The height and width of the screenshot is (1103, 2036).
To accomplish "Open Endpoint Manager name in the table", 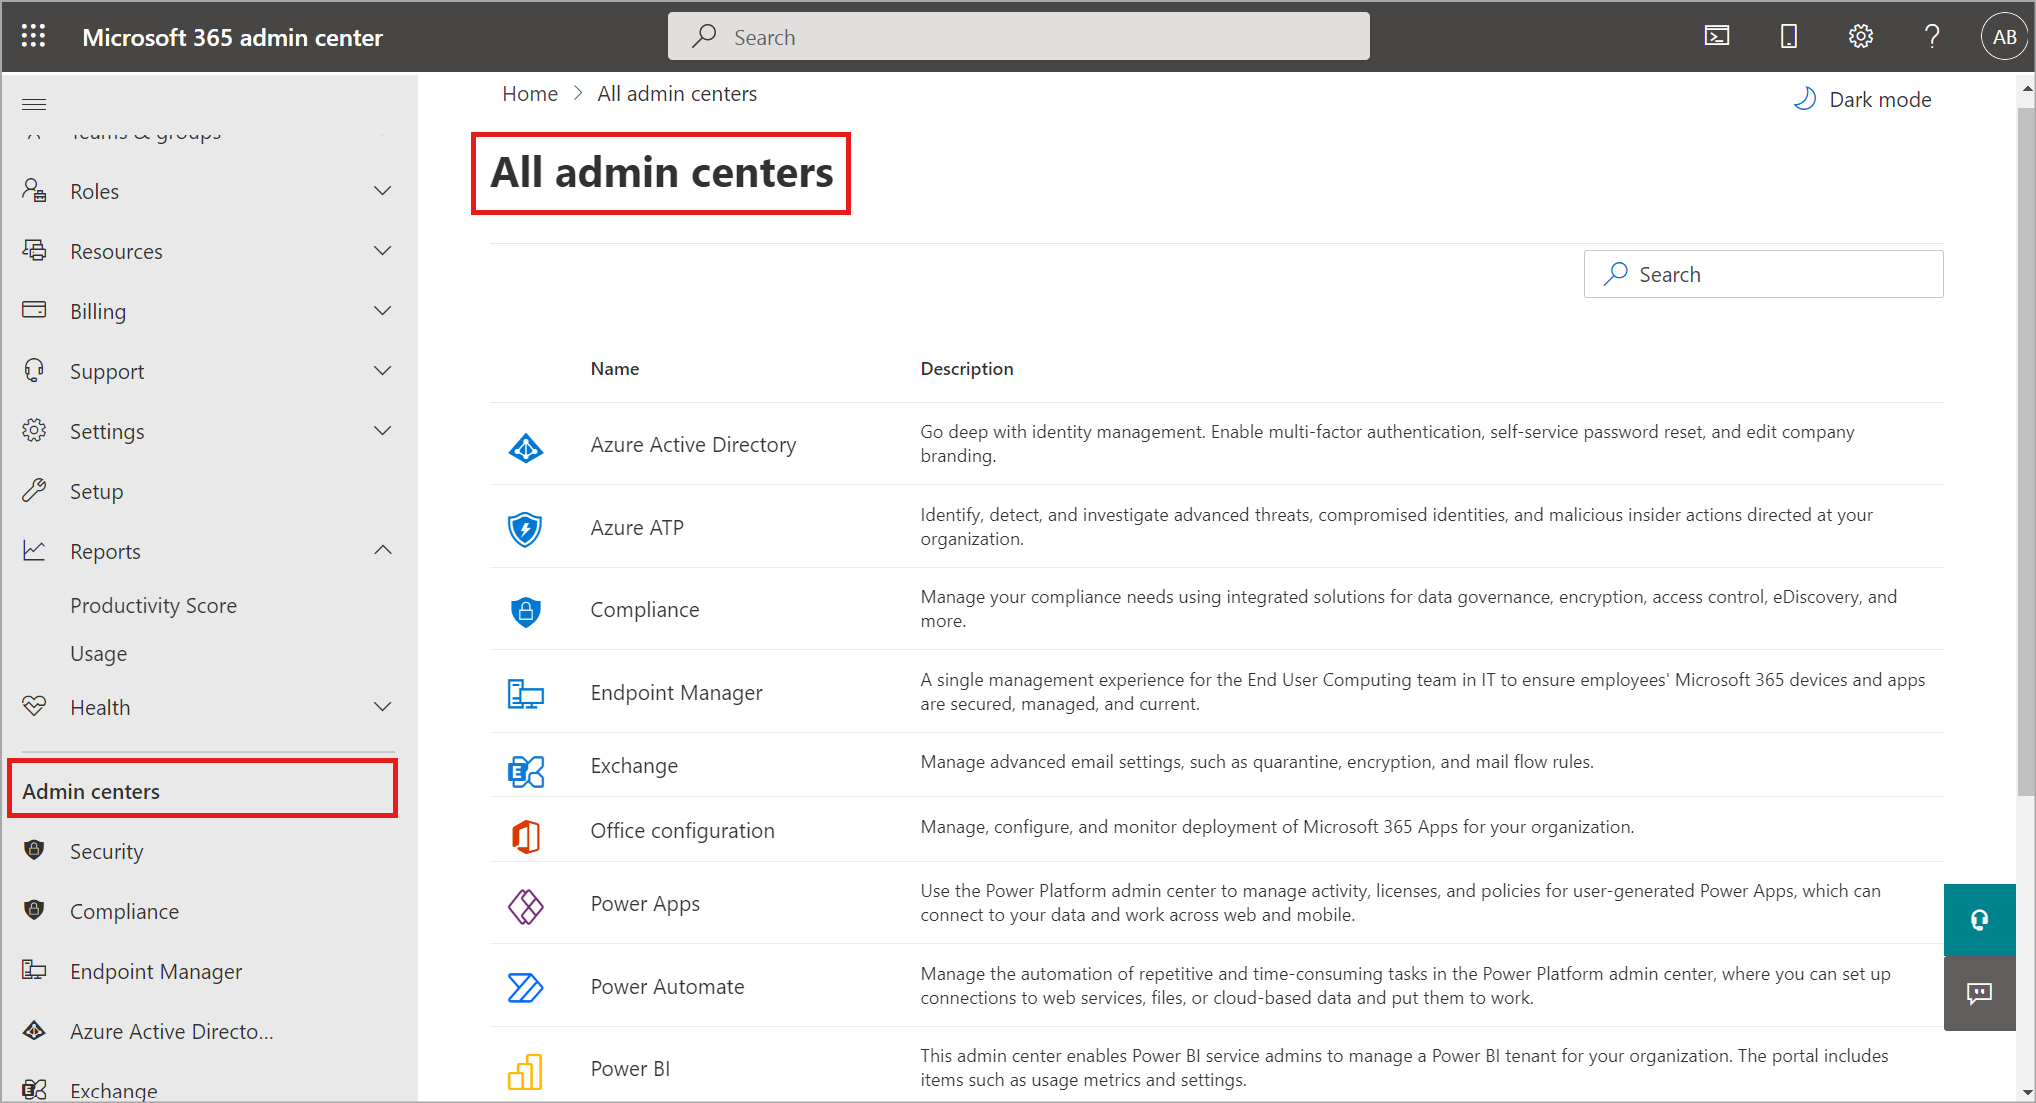I will click(676, 693).
